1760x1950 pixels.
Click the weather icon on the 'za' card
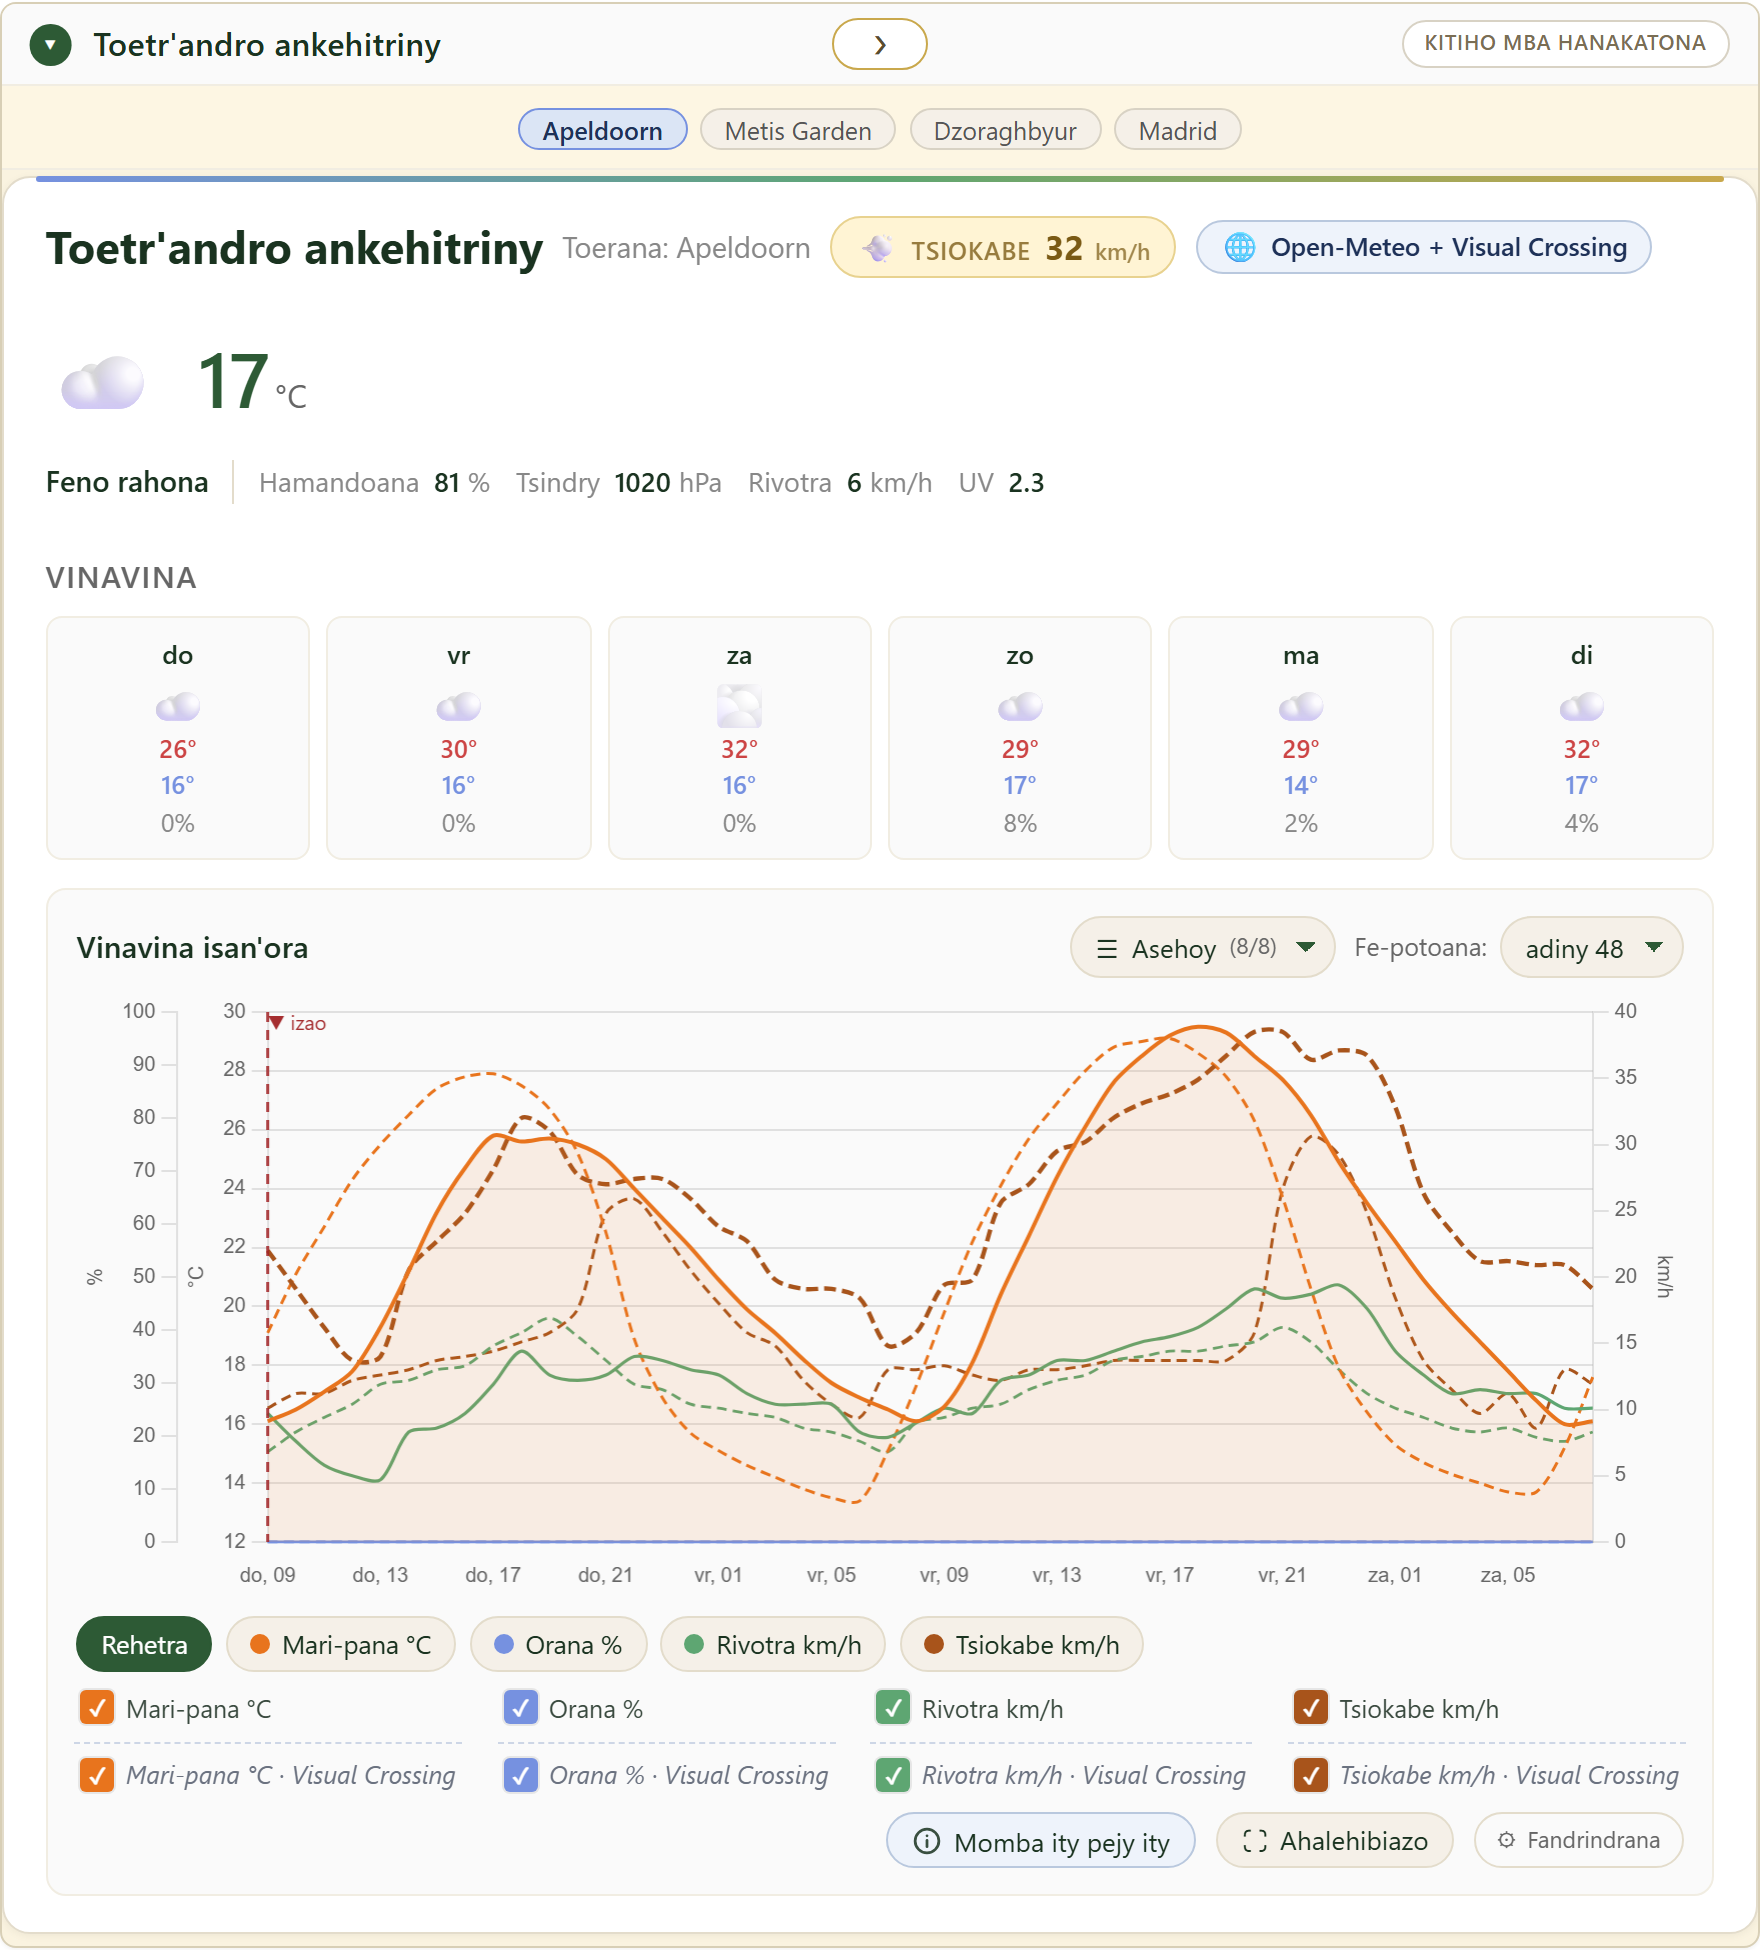click(x=739, y=707)
